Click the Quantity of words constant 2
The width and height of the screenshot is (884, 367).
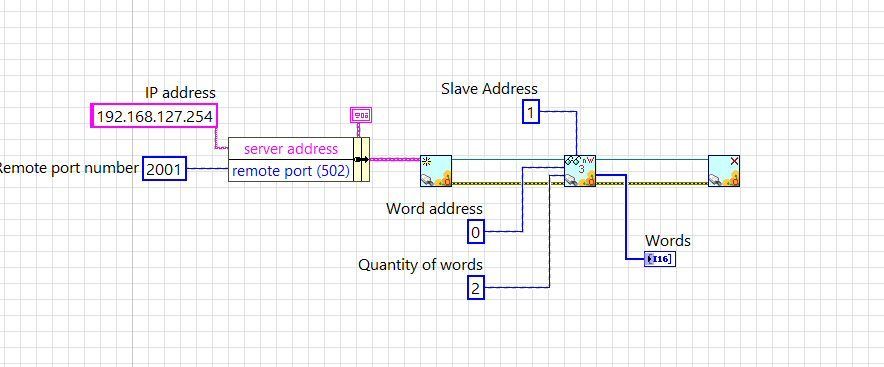point(475,288)
